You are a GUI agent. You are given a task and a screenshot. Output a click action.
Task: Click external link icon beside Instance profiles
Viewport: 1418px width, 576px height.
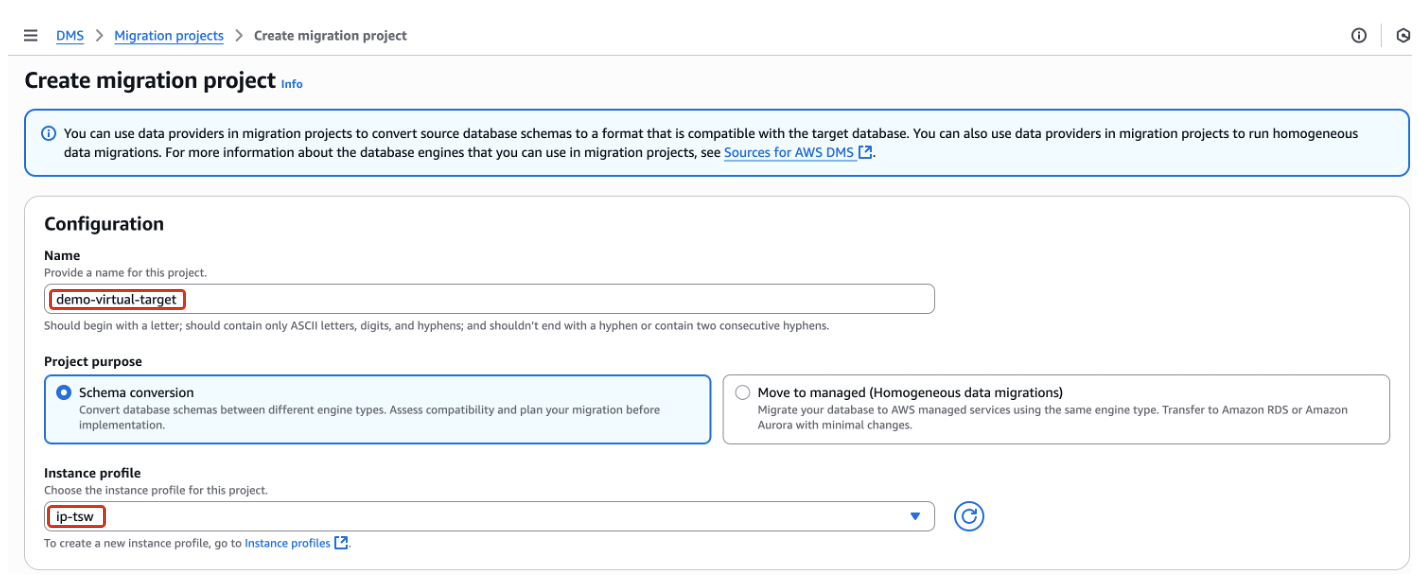[341, 543]
